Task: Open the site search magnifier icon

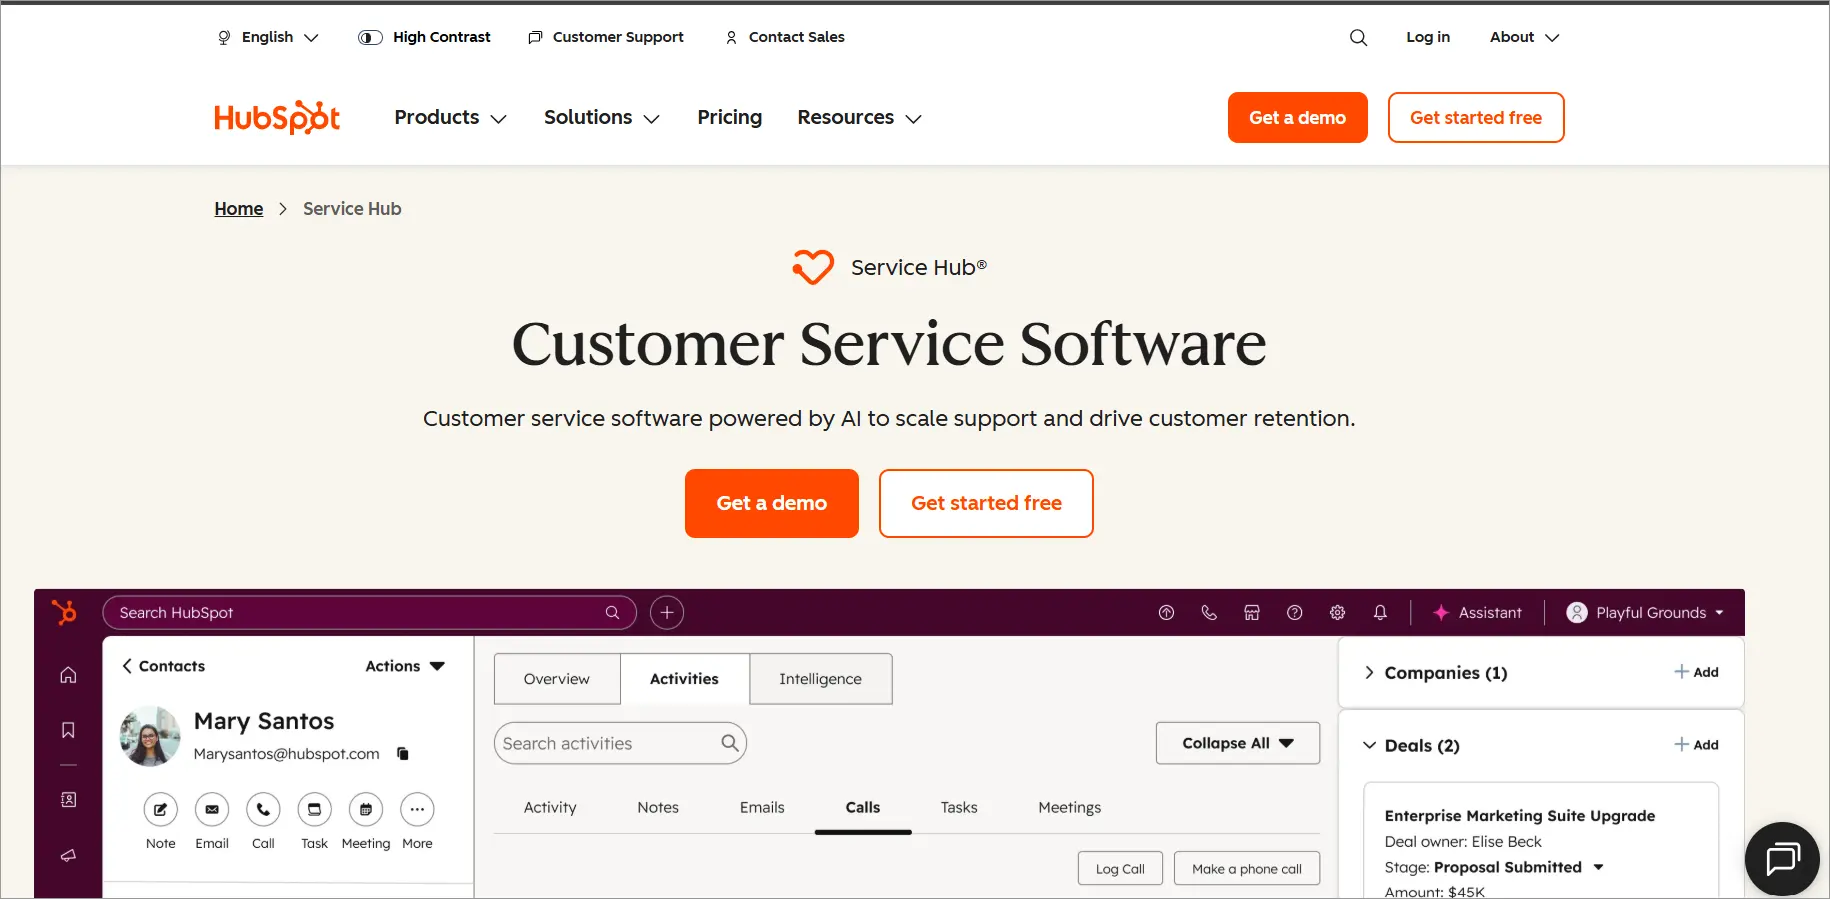Action: (x=1358, y=37)
